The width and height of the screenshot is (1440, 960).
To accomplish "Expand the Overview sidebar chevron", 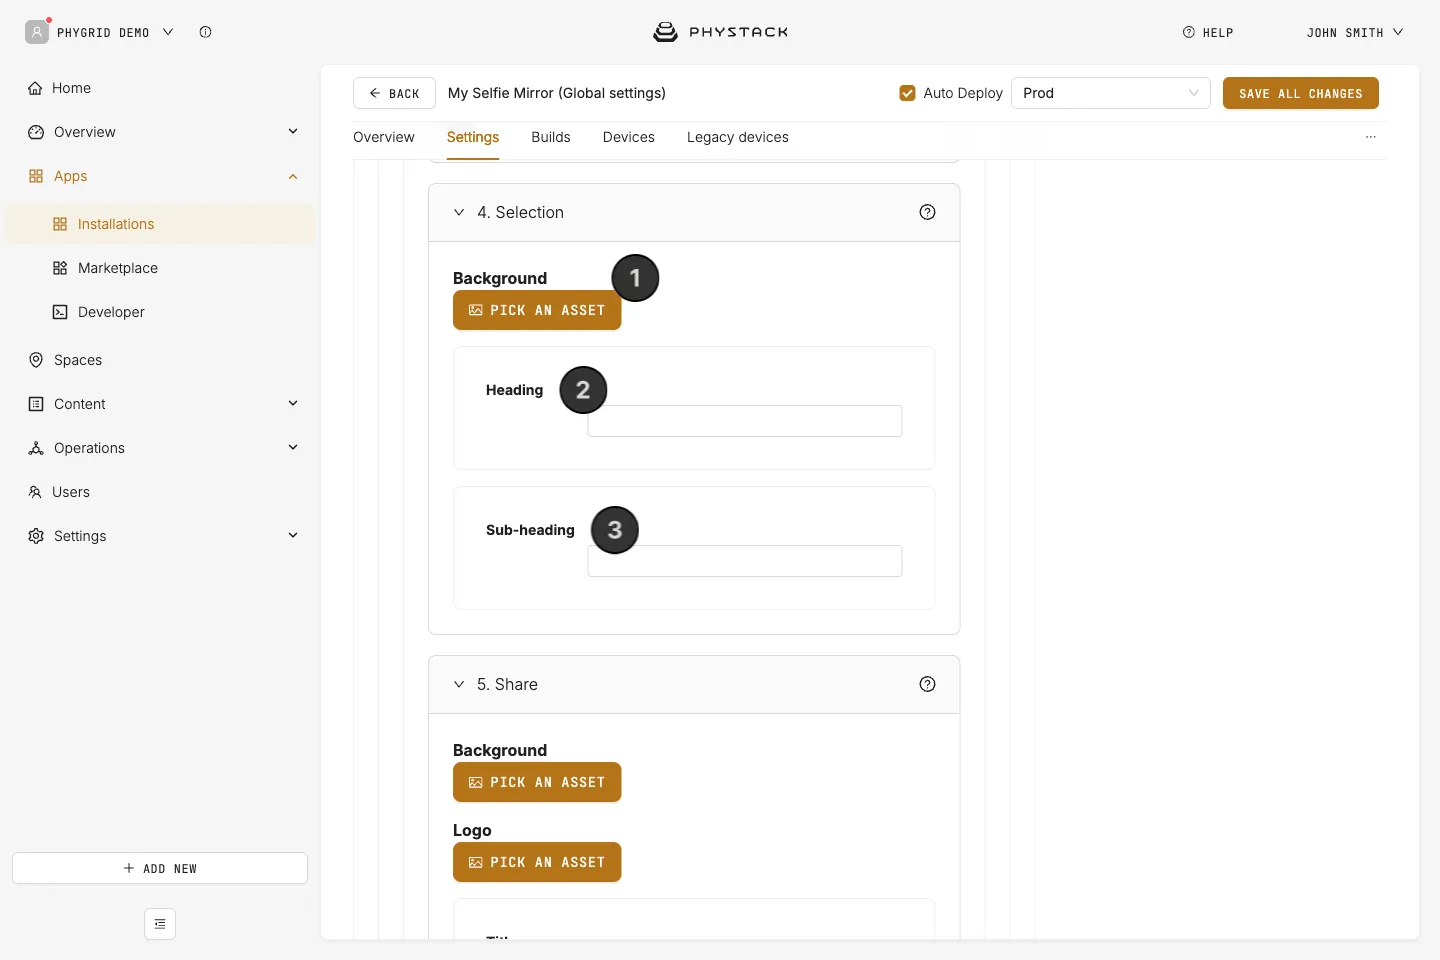I will pos(293,131).
